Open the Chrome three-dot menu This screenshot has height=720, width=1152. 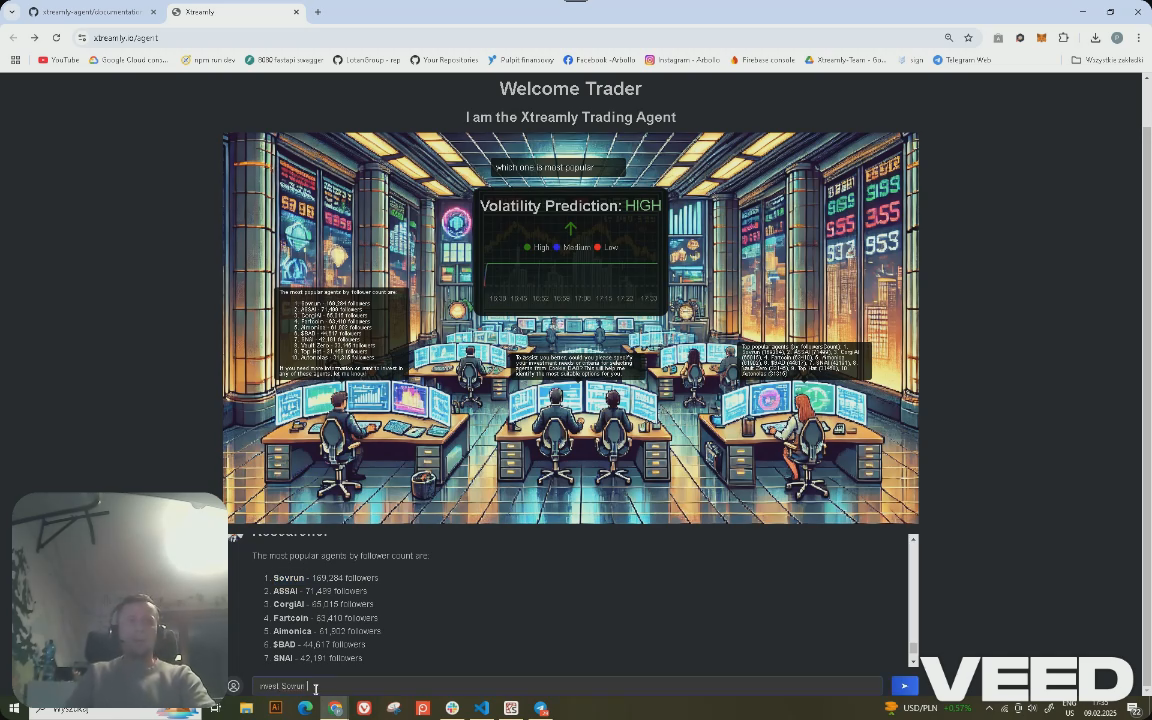tap(1139, 37)
